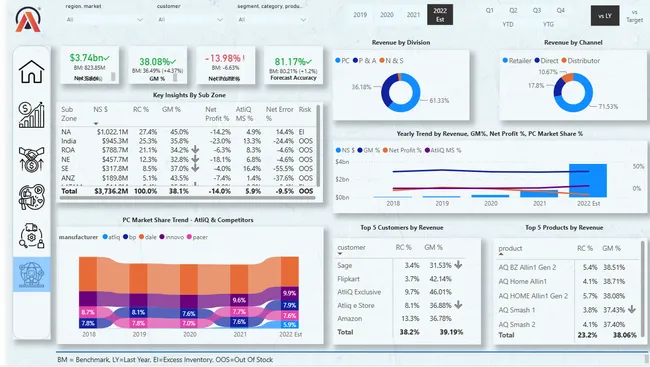The height and width of the screenshot is (367, 650).
Task: Click the down arrow next to ROA GM %
Action: 195,150
